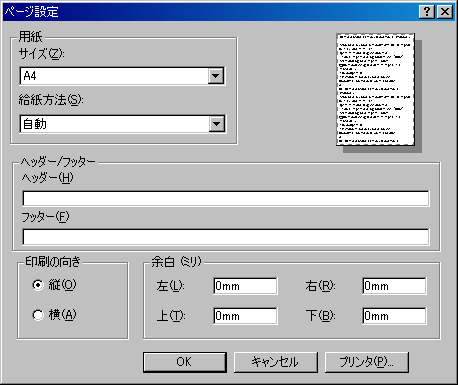Click the help question mark title button
The width and height of the screenshot is (458, 385).
427,12
